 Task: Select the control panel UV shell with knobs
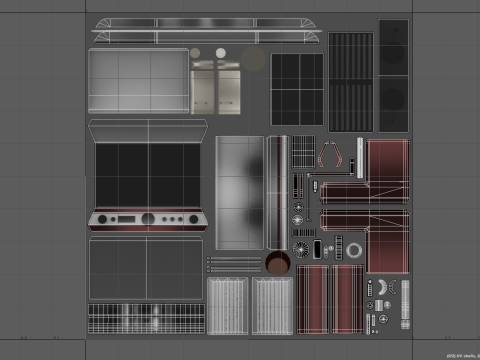click(148, 219)
